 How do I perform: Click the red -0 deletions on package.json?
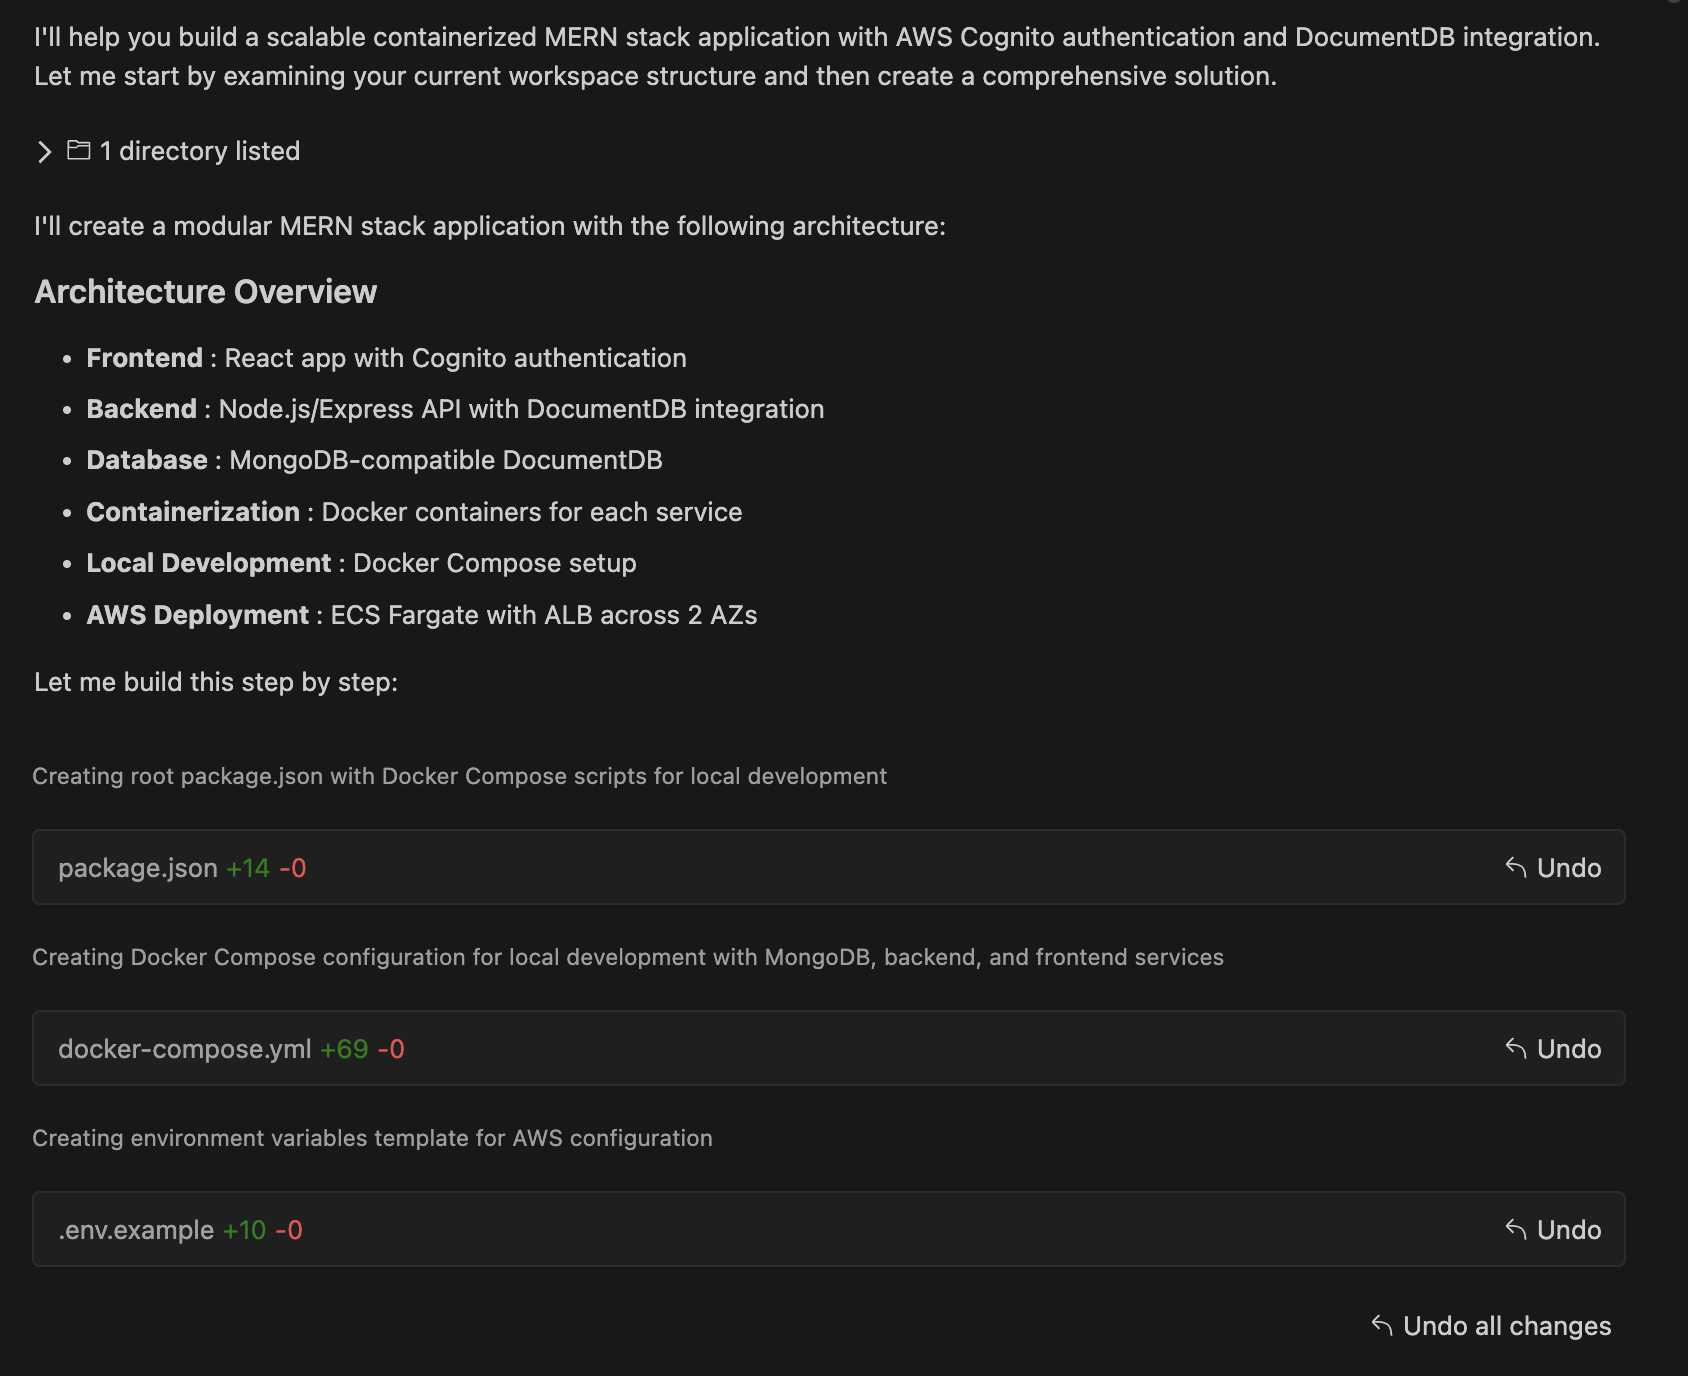[x=293, y=868]
